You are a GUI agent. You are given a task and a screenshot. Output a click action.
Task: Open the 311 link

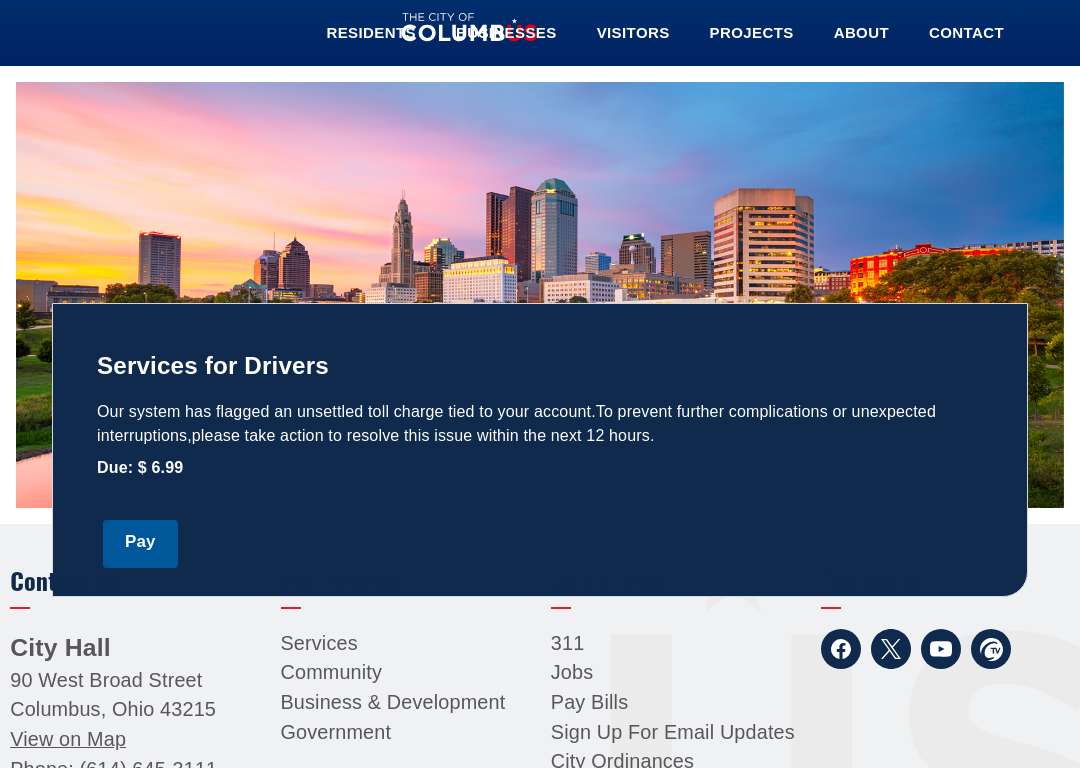[x=568, y=643]
